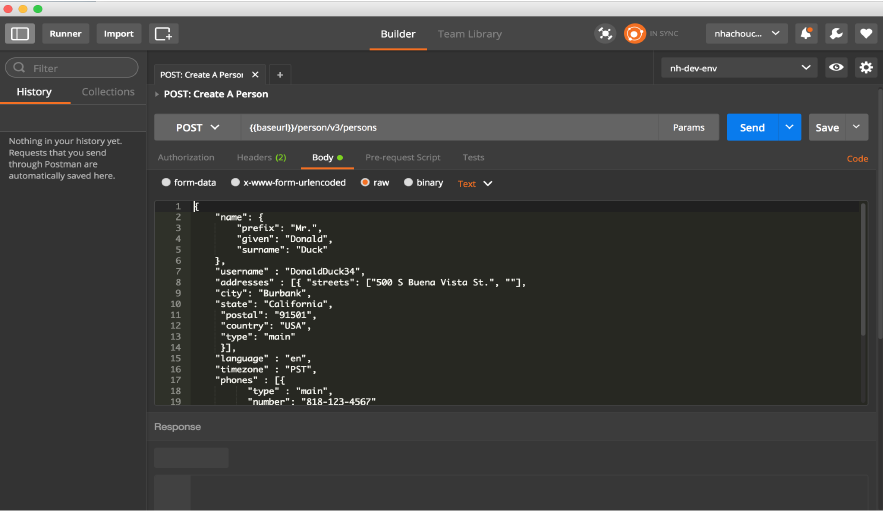
Task: Switch to the Headers tab
Action: click(x=261, y=157)
